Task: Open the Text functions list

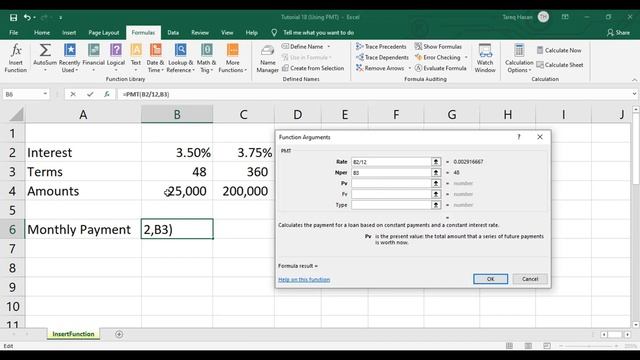Action: click(136, 58)
